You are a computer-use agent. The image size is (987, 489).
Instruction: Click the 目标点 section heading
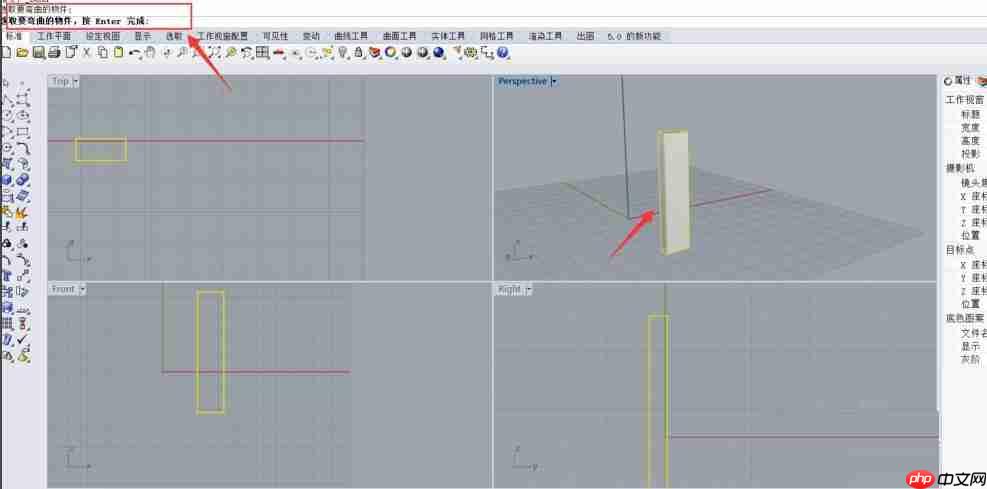960,250
